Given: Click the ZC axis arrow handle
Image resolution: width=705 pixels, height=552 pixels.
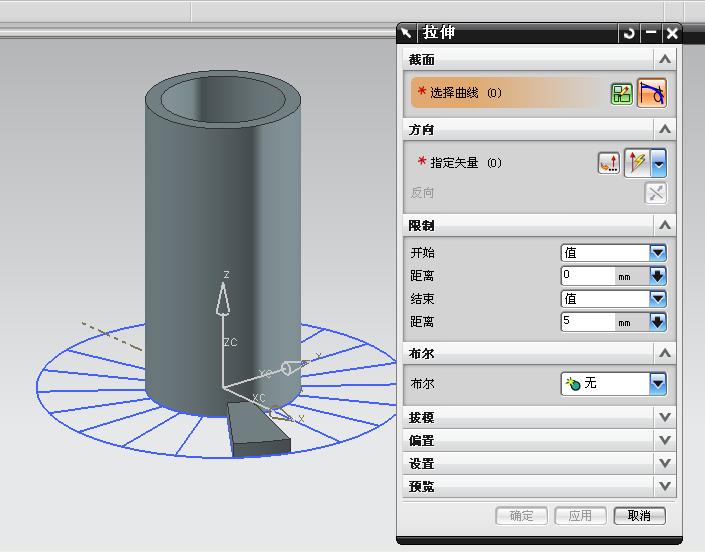Looking at the screenshot, I should point(223,299).
